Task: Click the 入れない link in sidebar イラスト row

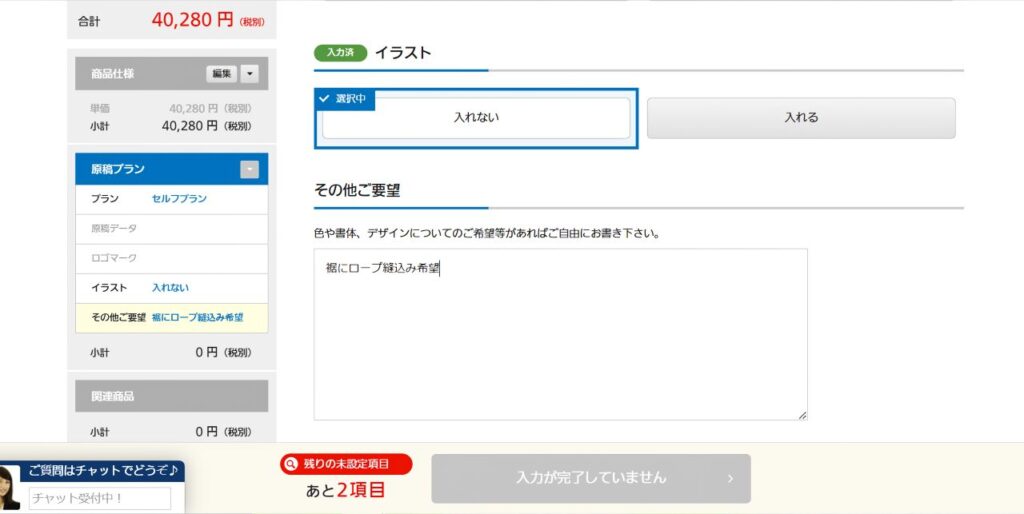Action: coord(170,287)
